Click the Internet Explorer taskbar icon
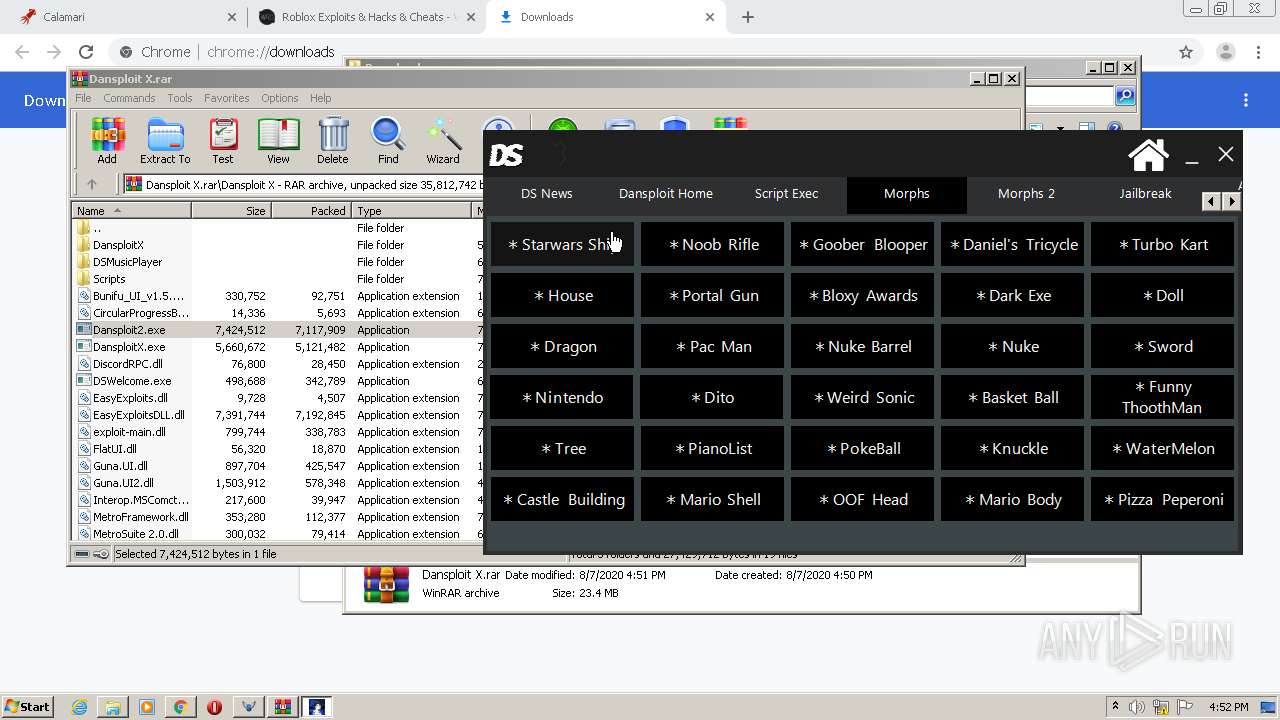1280x720 pixels. pyautogui.click(x=79, y=707)
